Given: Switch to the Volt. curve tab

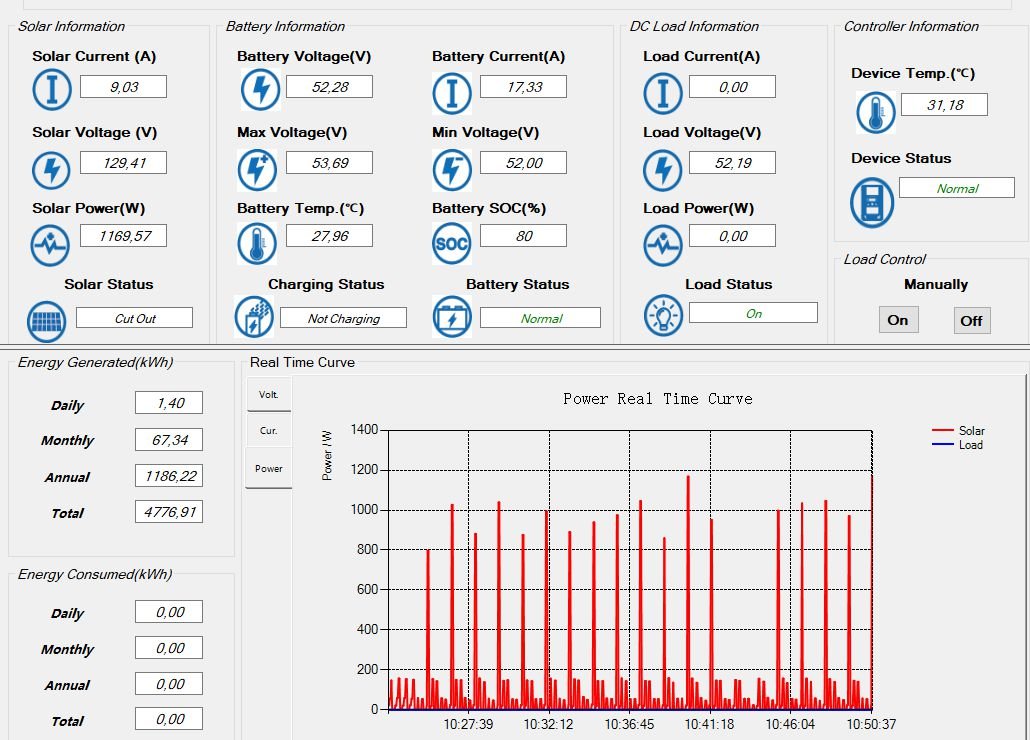Looking at the screenshot, I should tap(269, 394).
